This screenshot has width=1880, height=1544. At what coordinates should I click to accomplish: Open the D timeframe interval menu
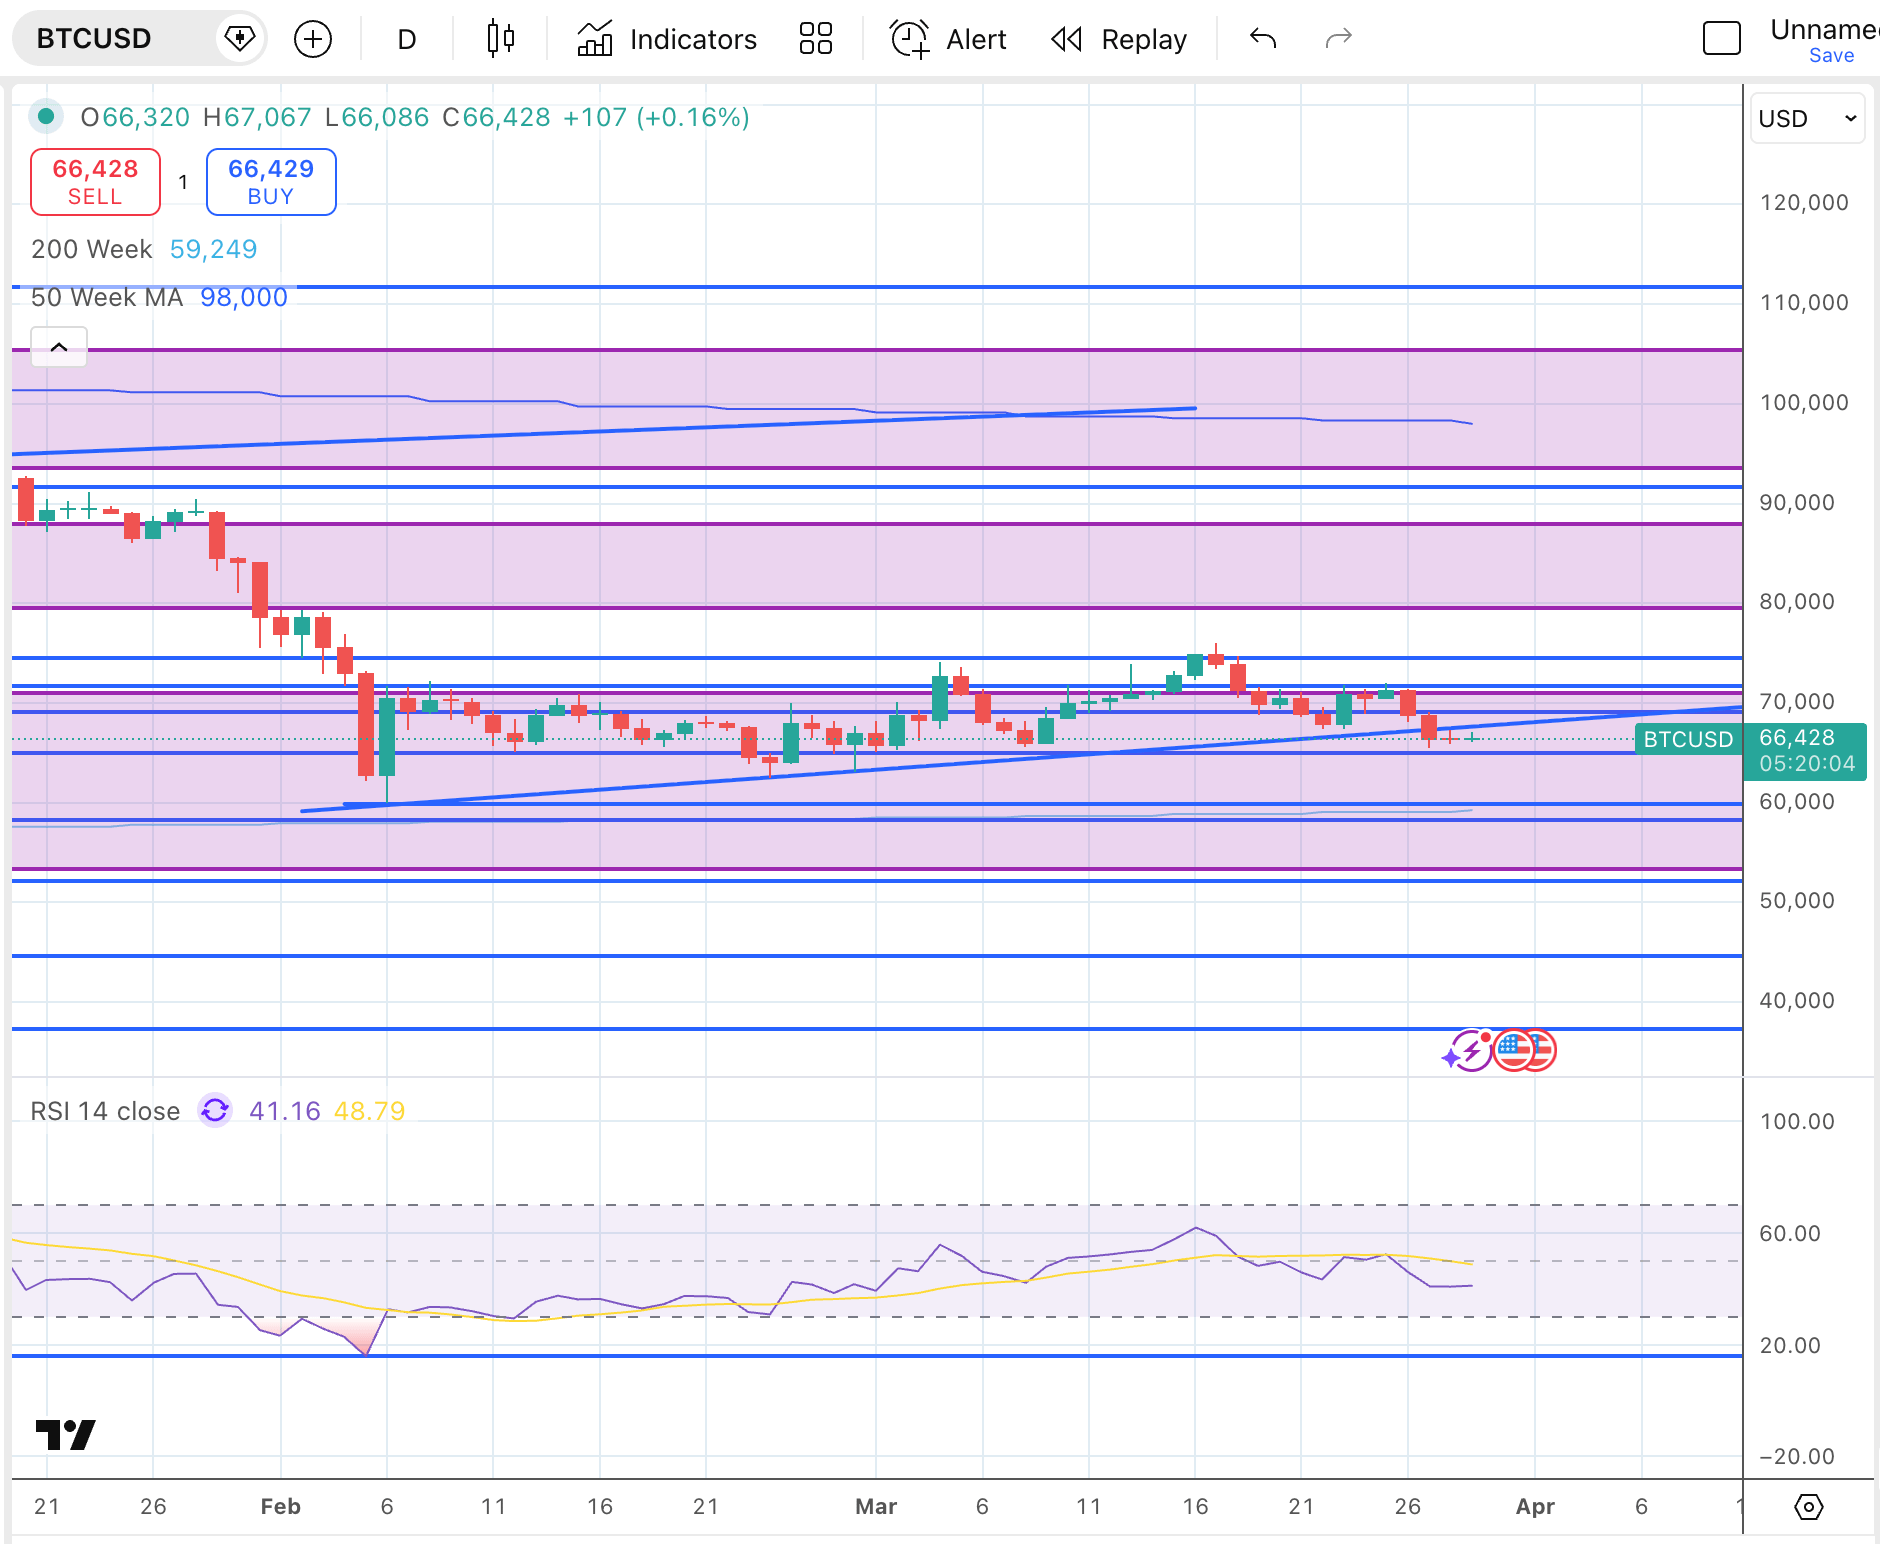[407, 39]
